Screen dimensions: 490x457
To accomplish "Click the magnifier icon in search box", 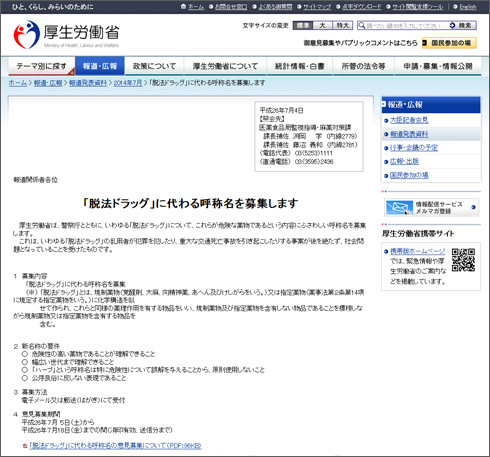I will 361,25.
